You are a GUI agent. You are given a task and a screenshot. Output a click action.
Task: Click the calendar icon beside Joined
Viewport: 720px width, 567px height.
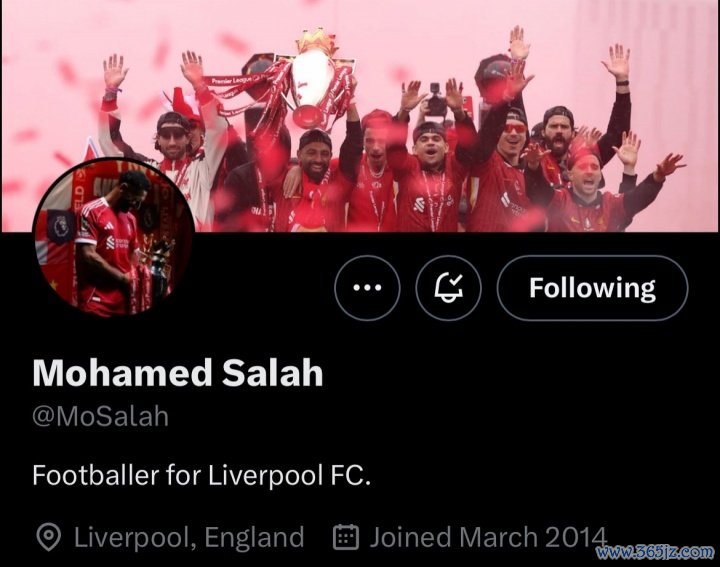click(x=345, y=537)
